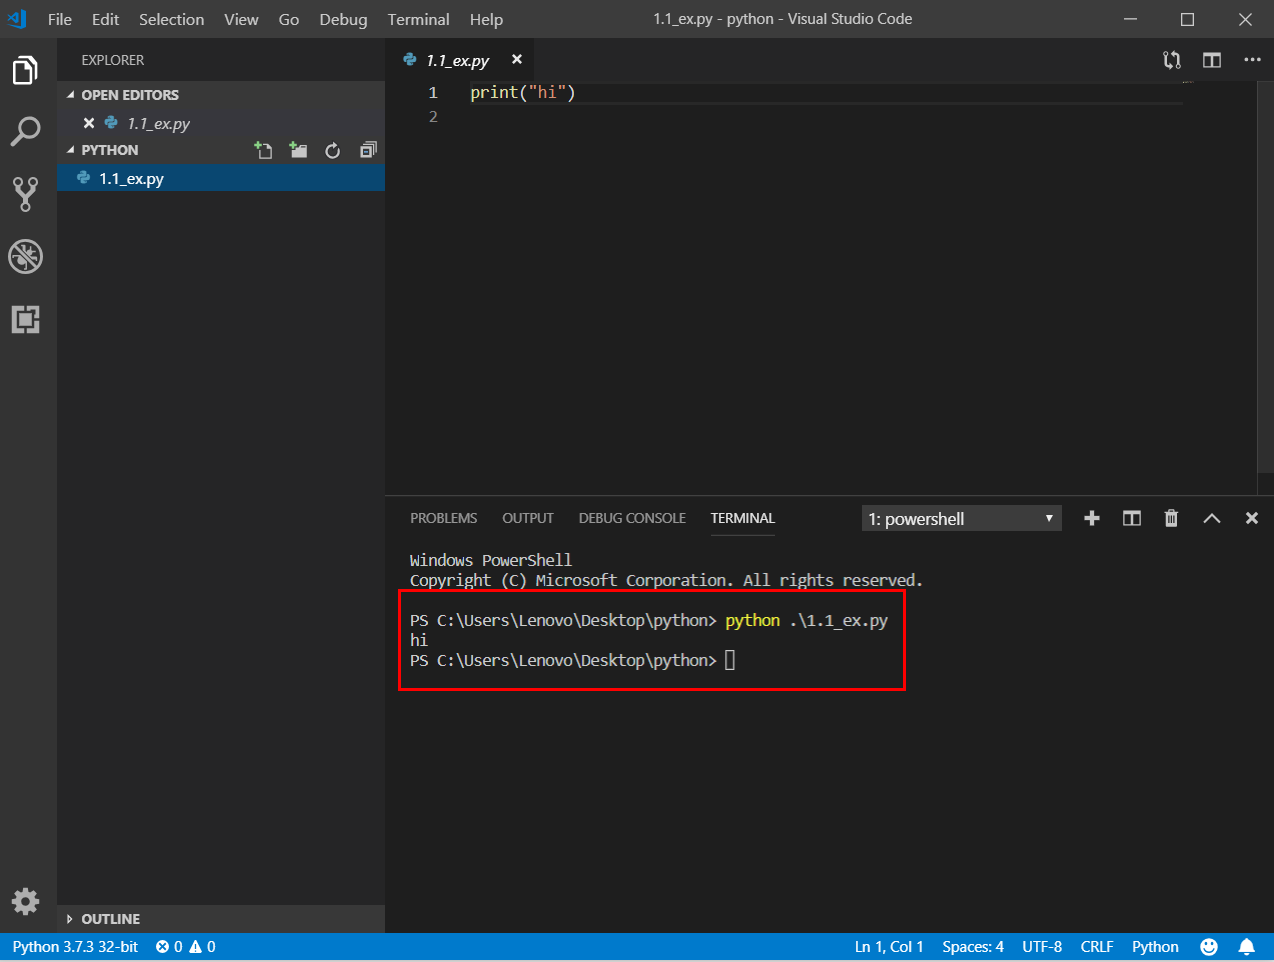The image size is (1274, 962).
Task: Select the 1.1_ex.py editor tab
Action: [457, 61]
